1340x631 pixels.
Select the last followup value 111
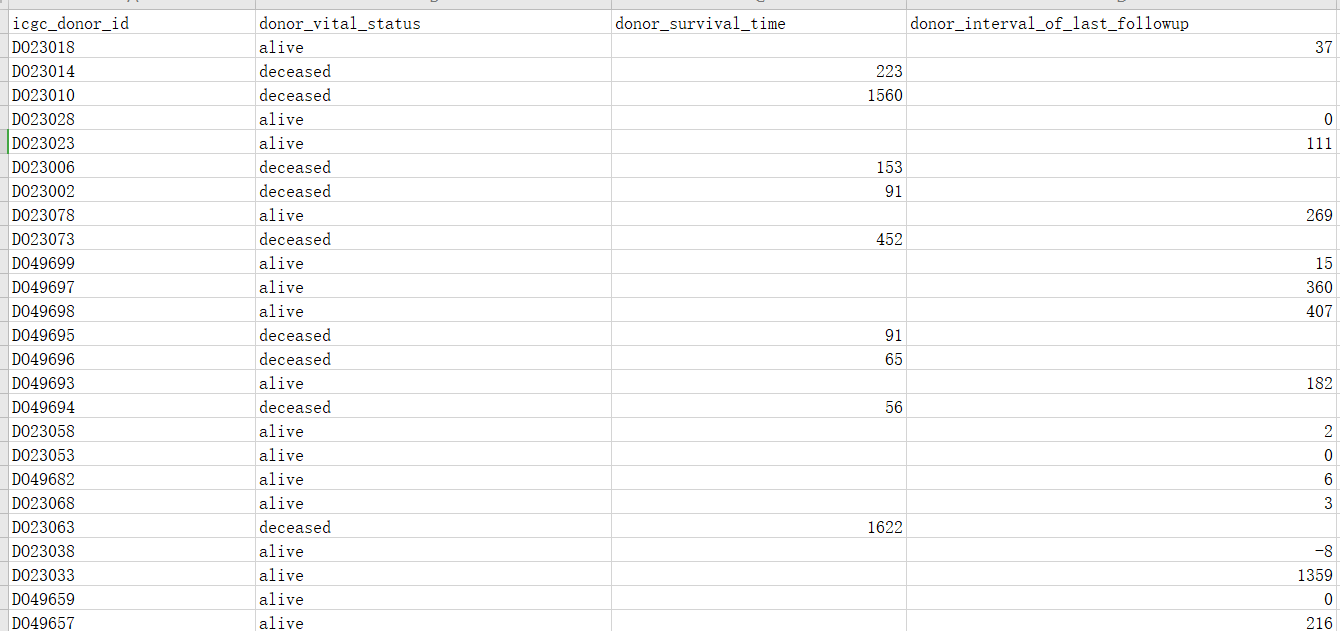pyautogui.click(x=1123, y=143)
